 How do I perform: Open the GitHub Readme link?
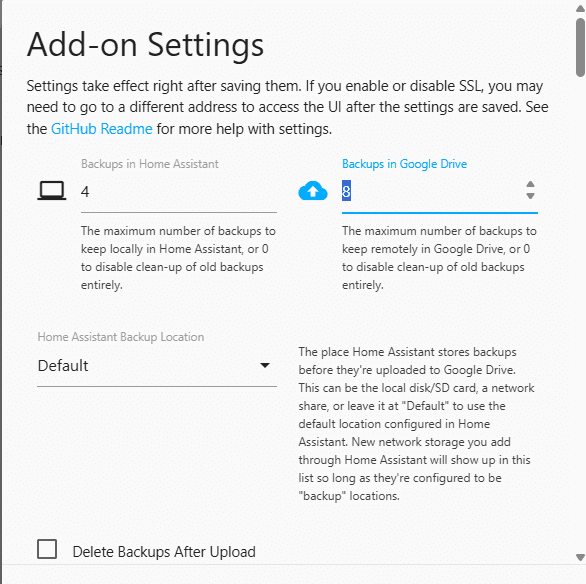[x=102, y=129]
